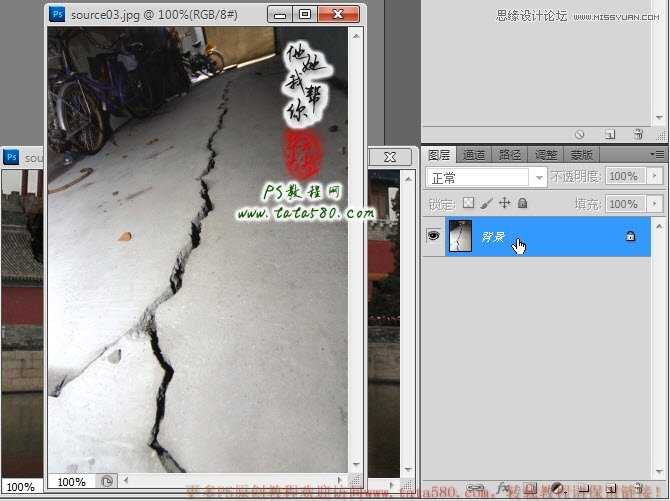Click the lock all padlock icon

coord(522,203)
